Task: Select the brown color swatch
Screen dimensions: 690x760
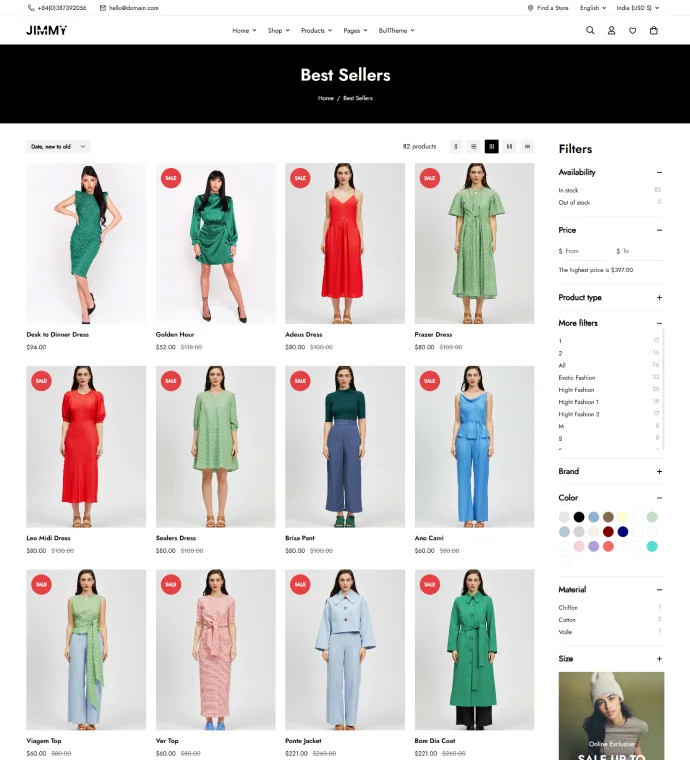Action: (608, 517)
